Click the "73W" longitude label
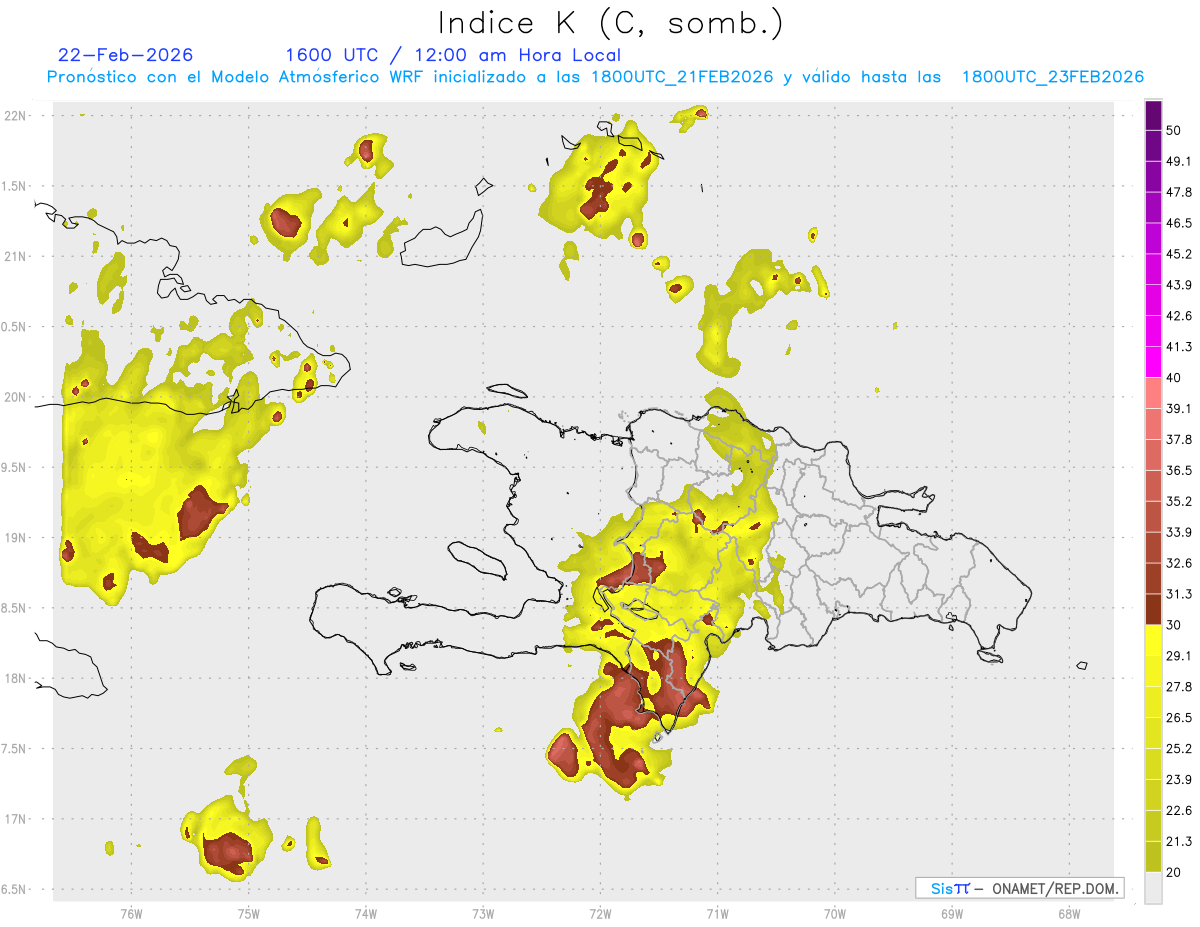Screen dimensions: 1200x927 pyautogui.click(x=483, y=914)
